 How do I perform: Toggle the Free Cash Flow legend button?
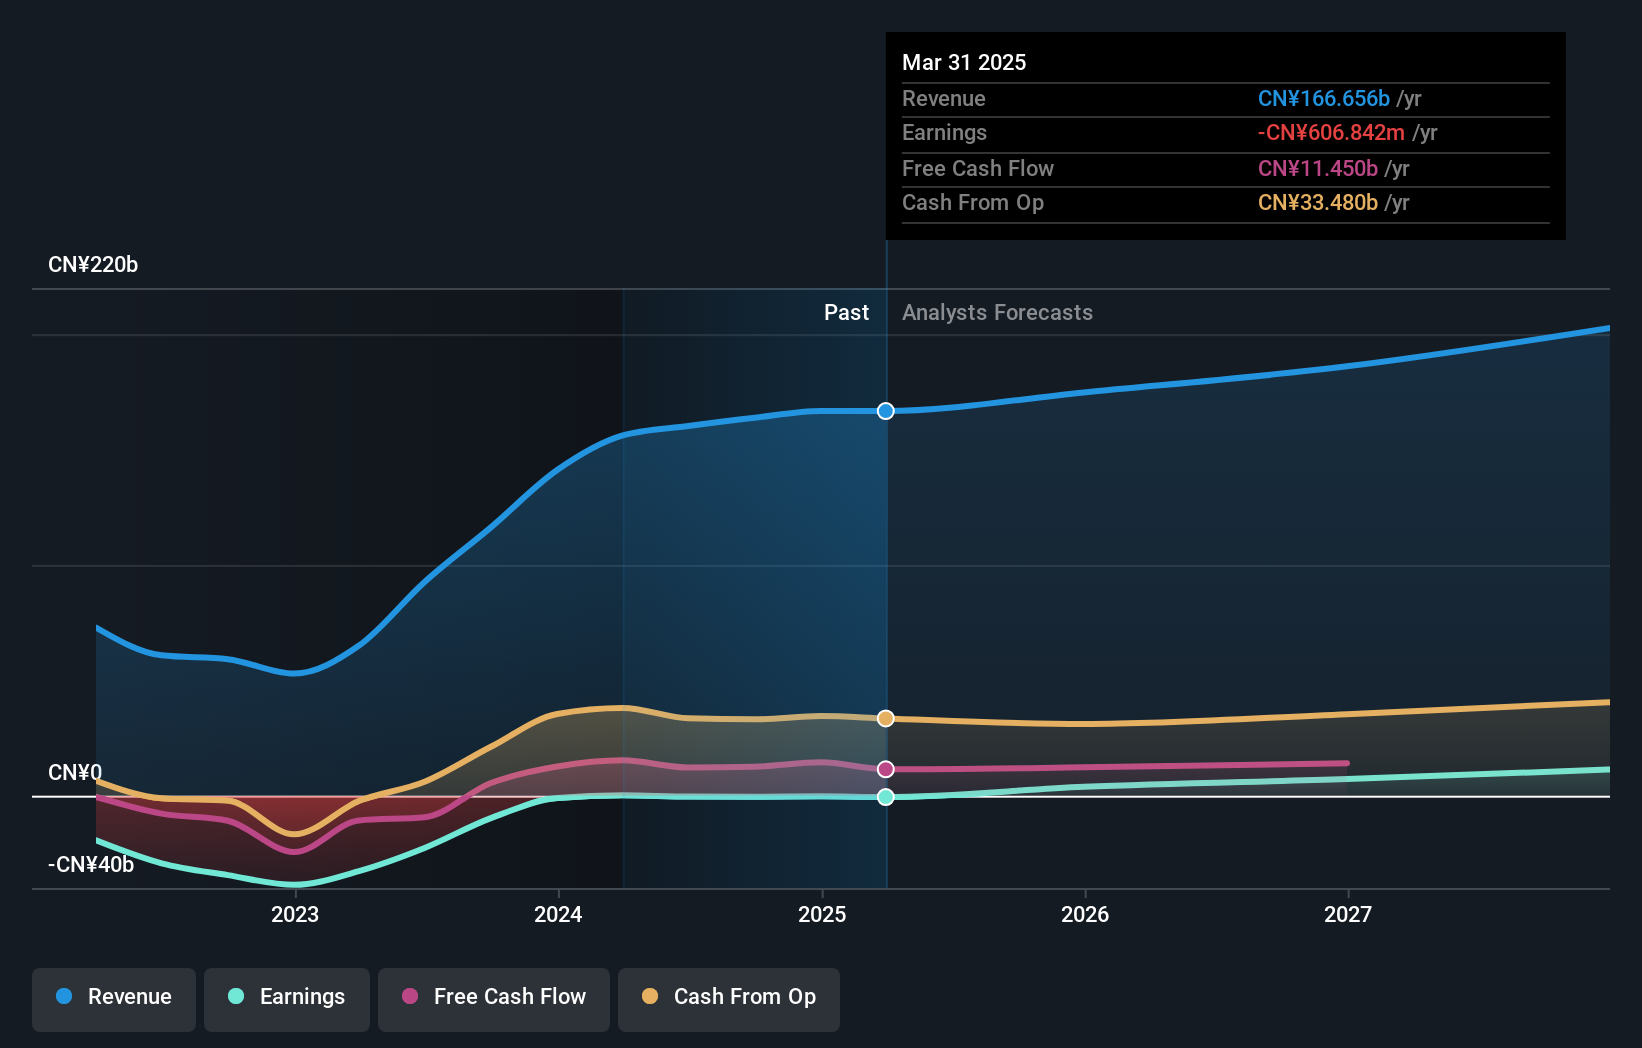point(494,999)
